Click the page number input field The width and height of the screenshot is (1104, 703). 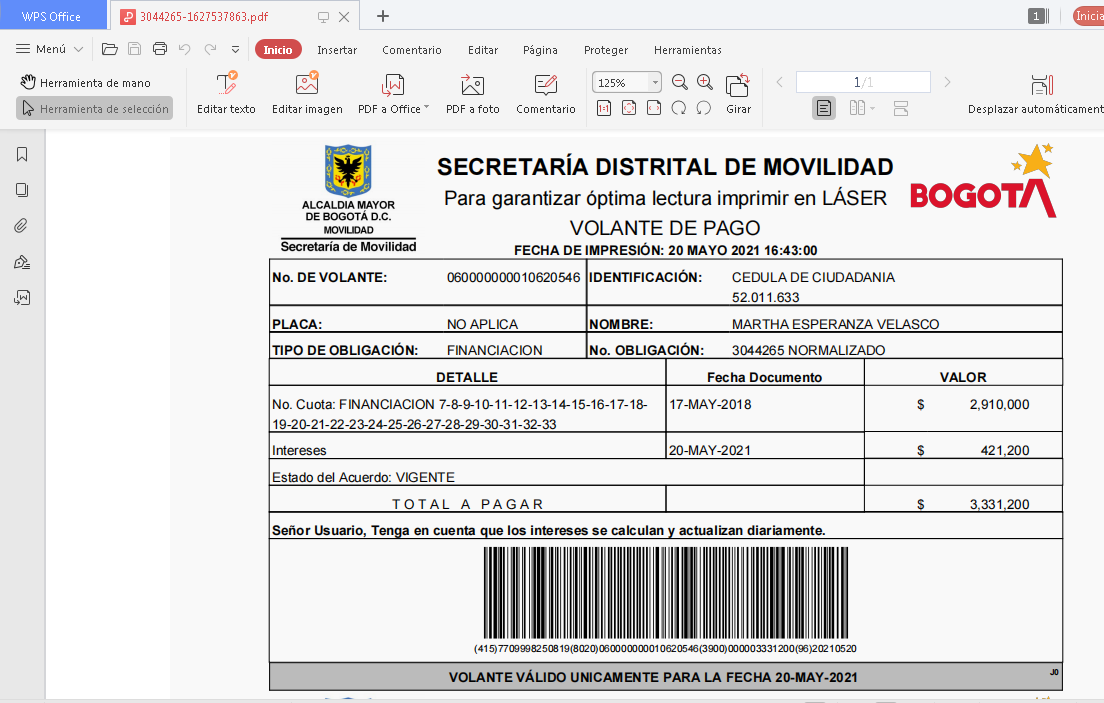(862, 82)
